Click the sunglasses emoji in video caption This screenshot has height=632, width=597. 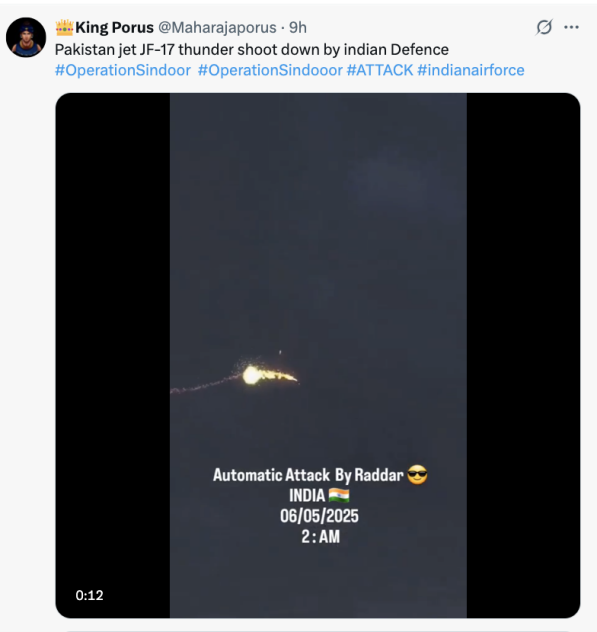tap(417, 475)
